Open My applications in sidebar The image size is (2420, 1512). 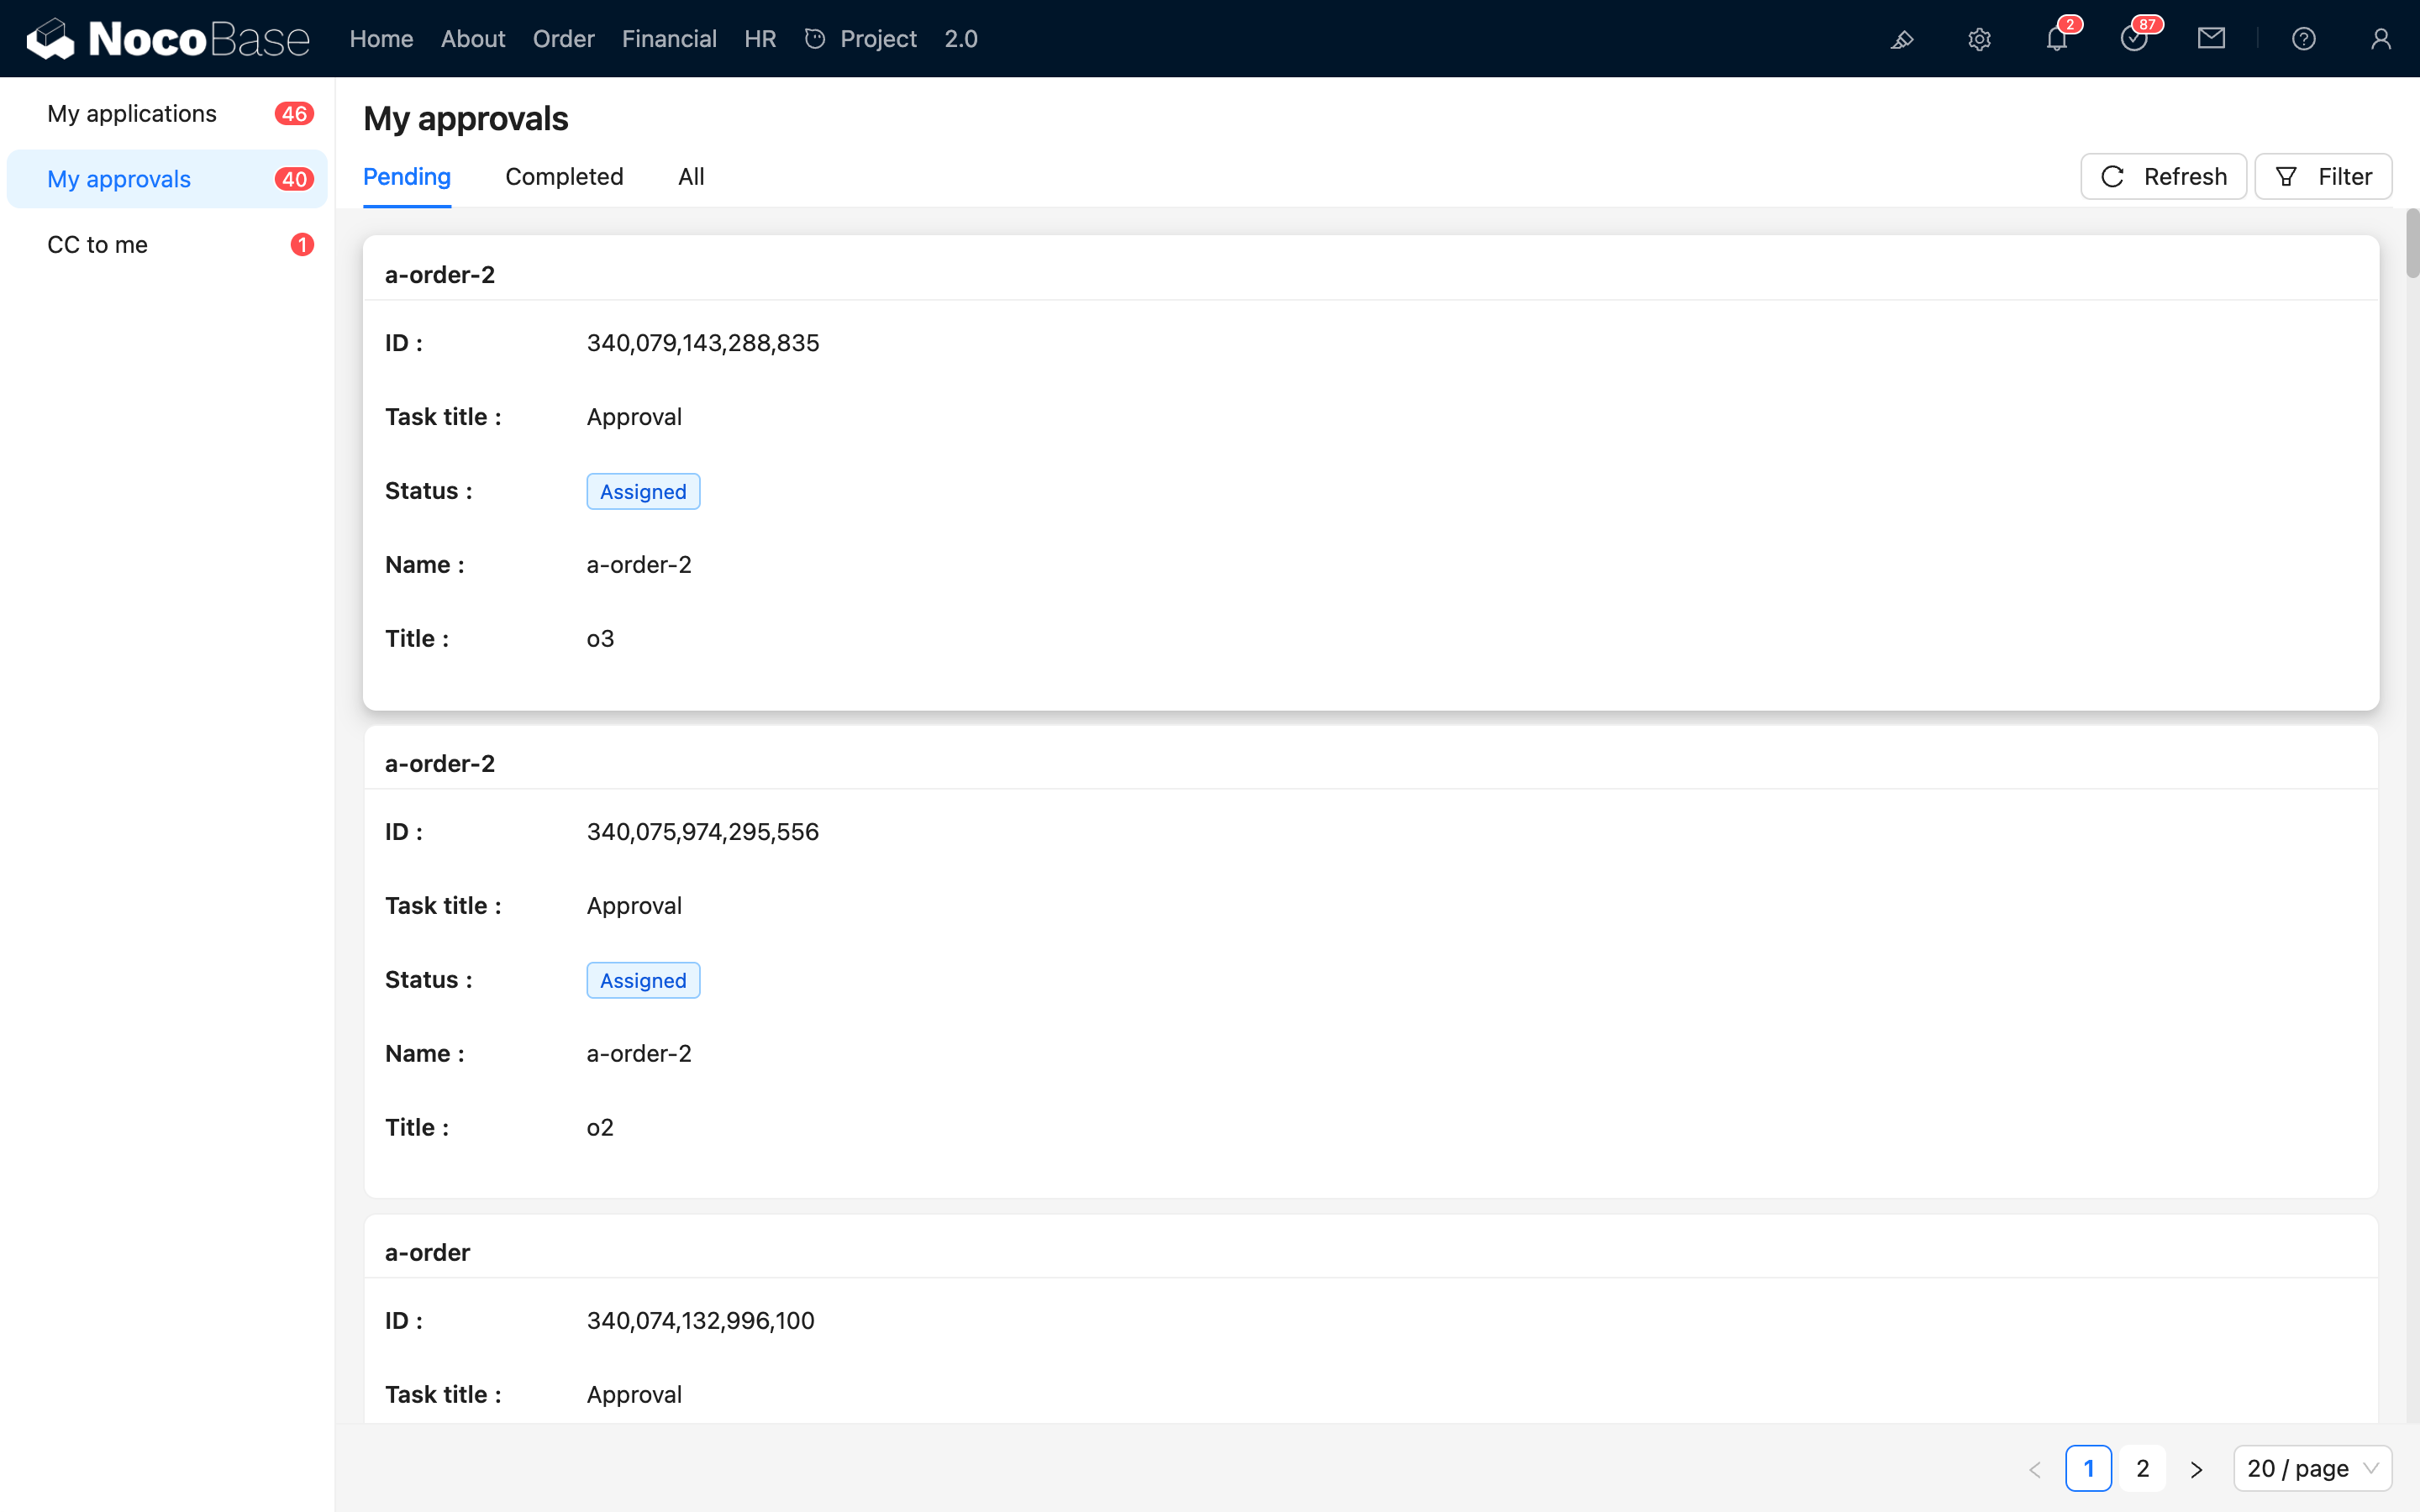click(x=132, y=114)
